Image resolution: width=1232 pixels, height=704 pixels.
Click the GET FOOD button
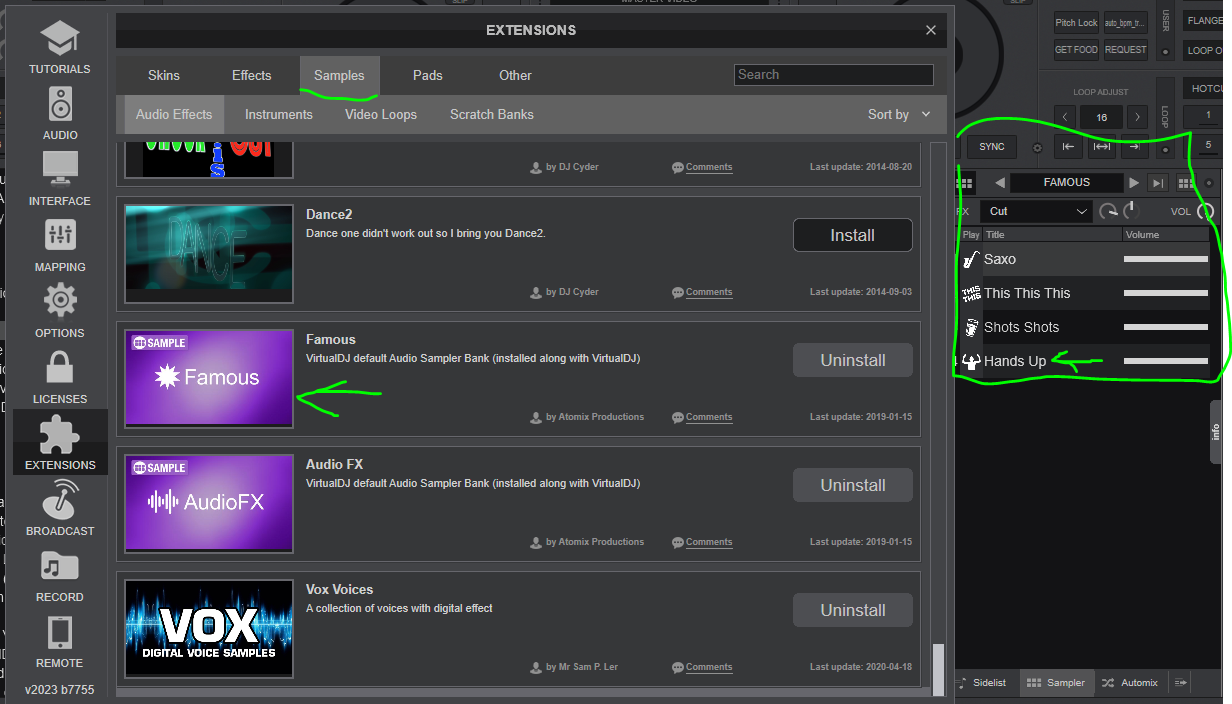click(1076, 50)
